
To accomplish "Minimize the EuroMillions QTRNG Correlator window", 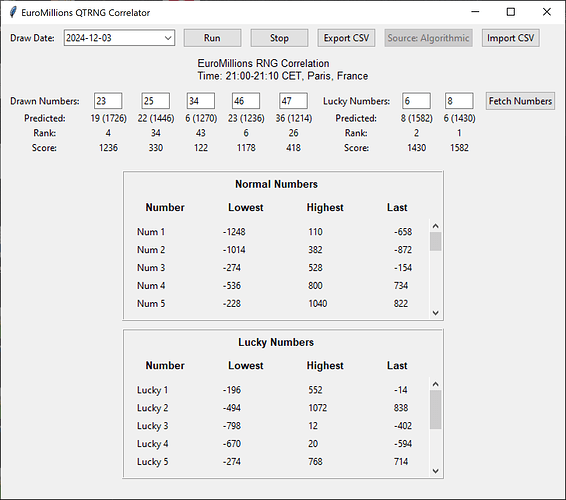I will (x=475, y=12).
